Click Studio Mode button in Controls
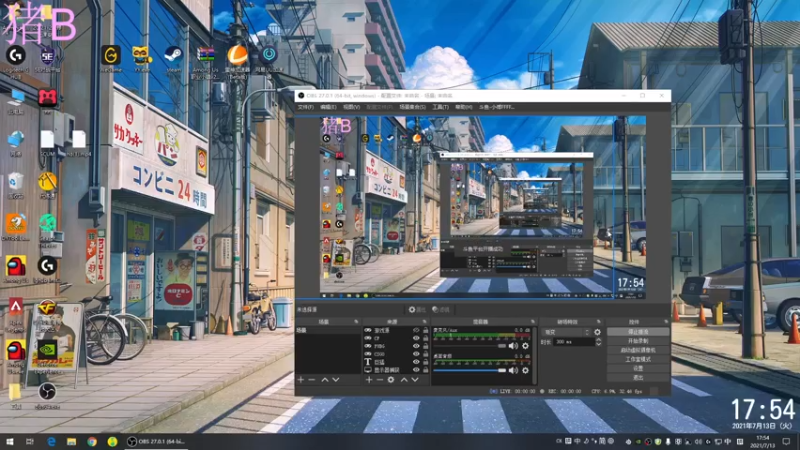The width and height of the screenshot is (800, 450). coord(638,359)
